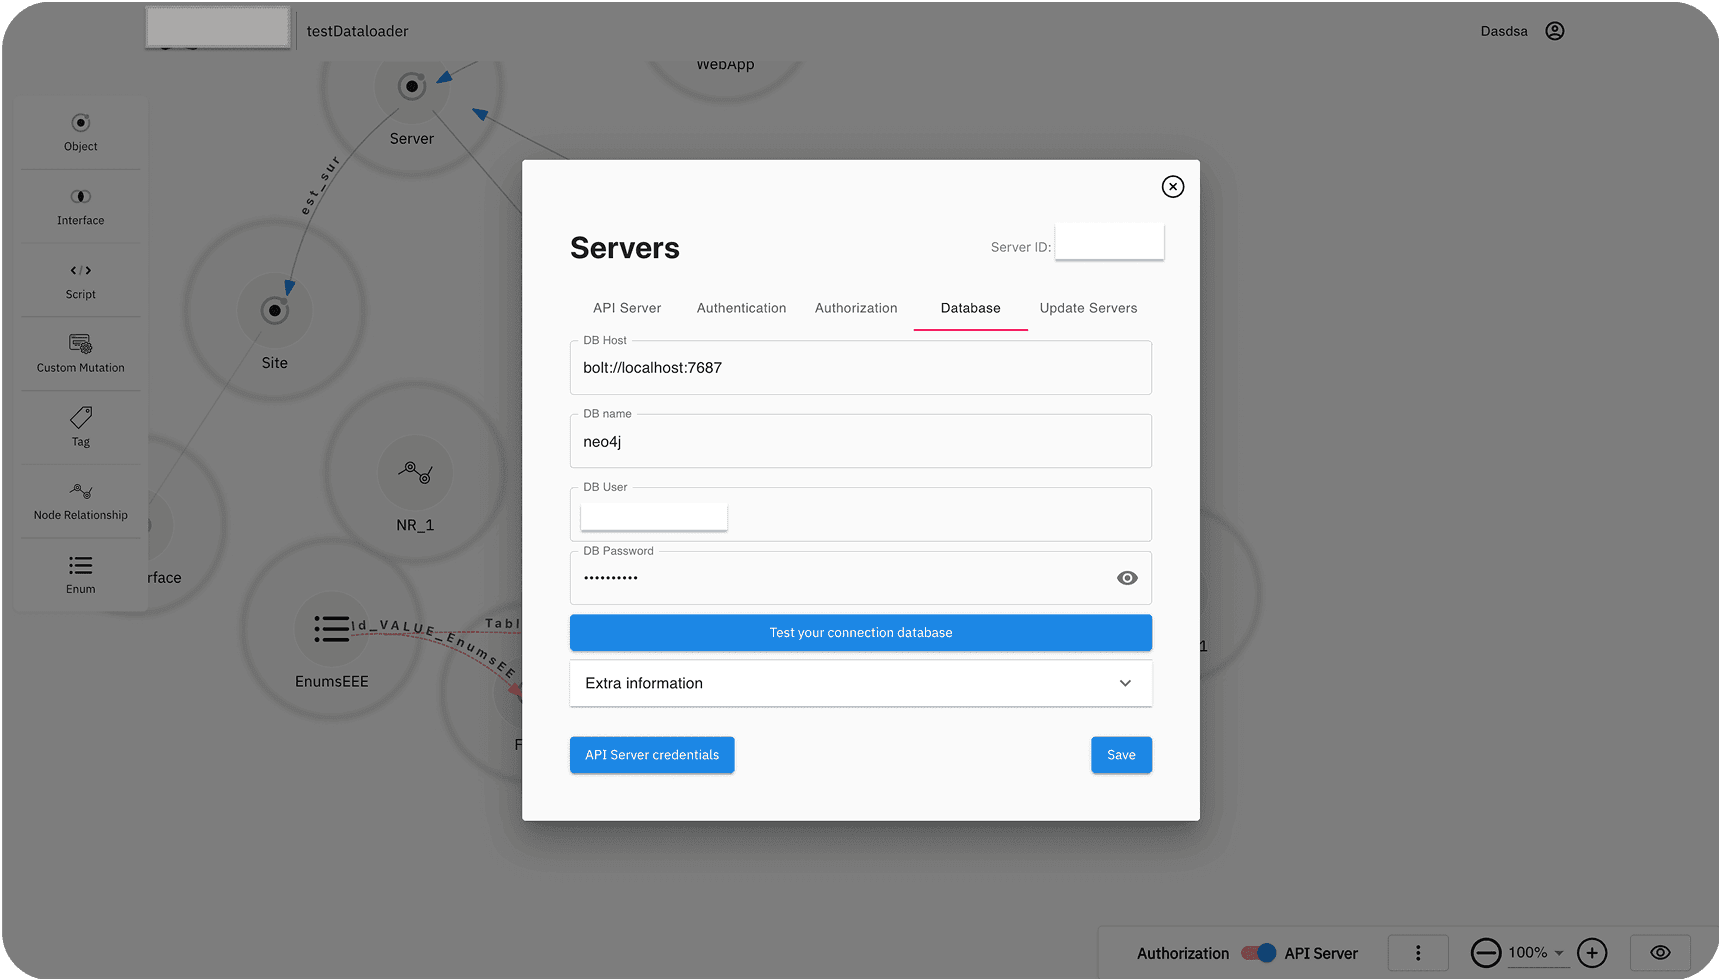
Task: Show the DB Password value
Action: coord(1127,578)
